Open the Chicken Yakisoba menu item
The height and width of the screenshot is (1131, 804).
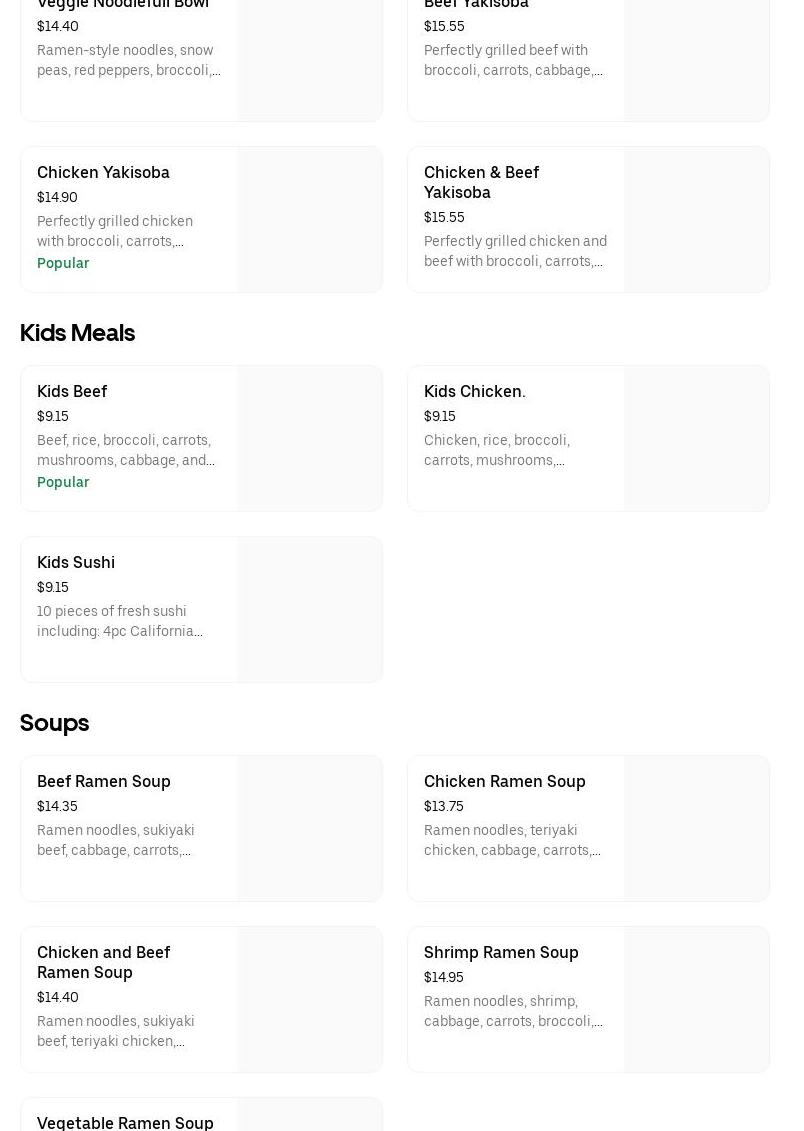click(x=103, y=172)
